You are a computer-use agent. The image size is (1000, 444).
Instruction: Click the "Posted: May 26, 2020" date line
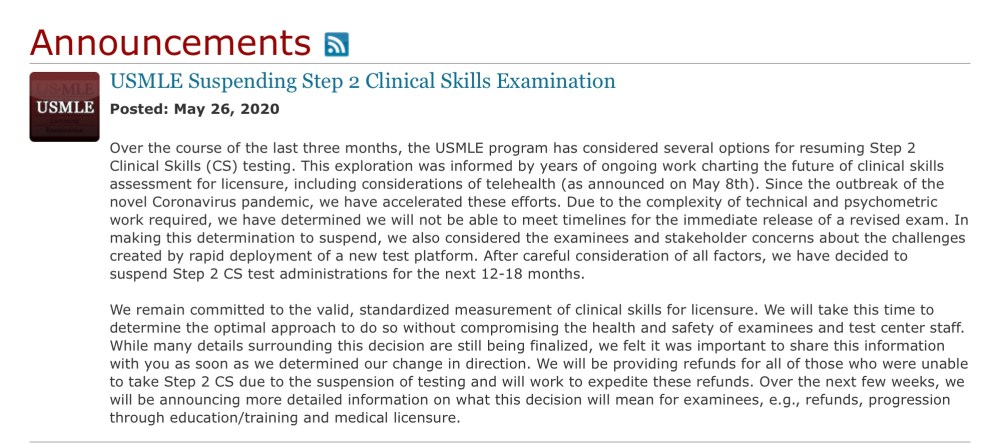[194, 108]
